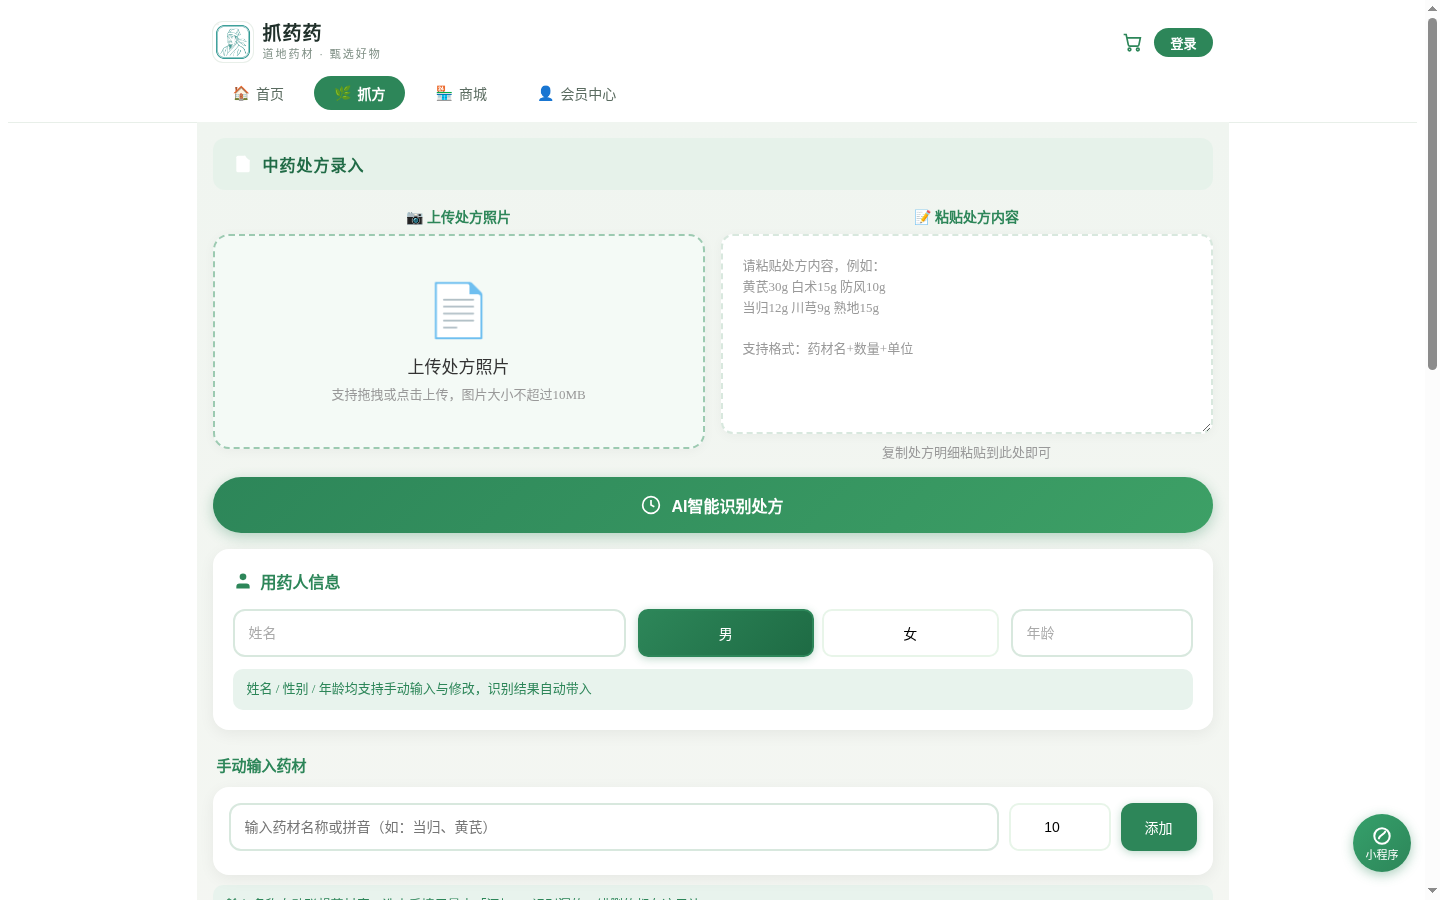This screenshot has width=1440, height=900.
Task: Go to the 首页 home tab
Action: (258, 93)
